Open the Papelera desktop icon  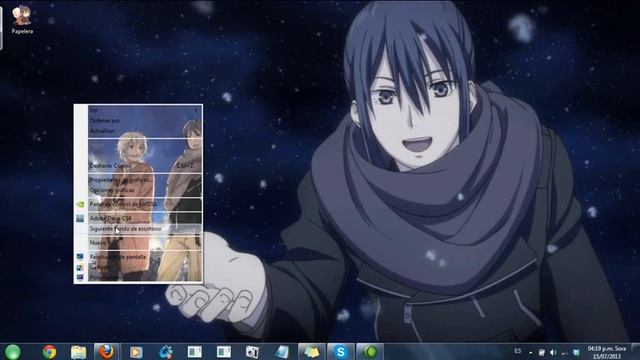tap(22, 20)
